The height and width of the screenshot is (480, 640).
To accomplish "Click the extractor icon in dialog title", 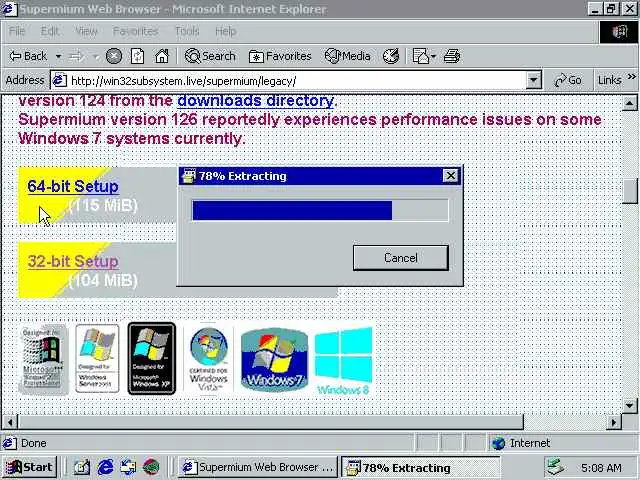I will pos(189,176).
